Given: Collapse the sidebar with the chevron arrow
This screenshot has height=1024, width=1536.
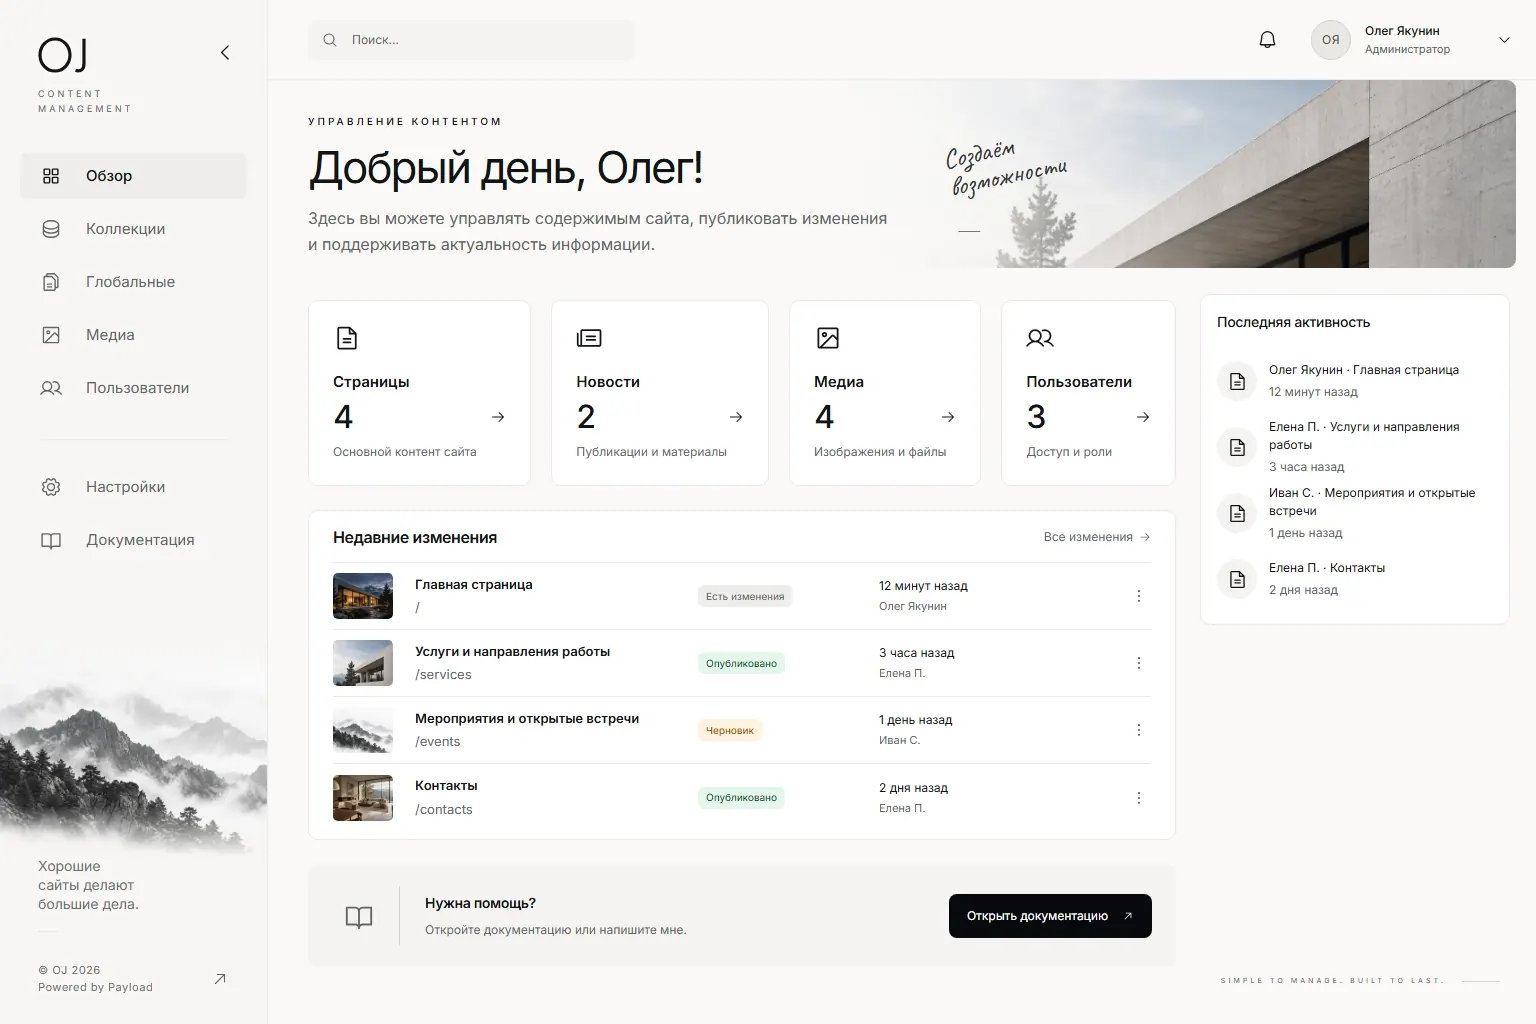Looking at the screenshot, I should point(225,53).
